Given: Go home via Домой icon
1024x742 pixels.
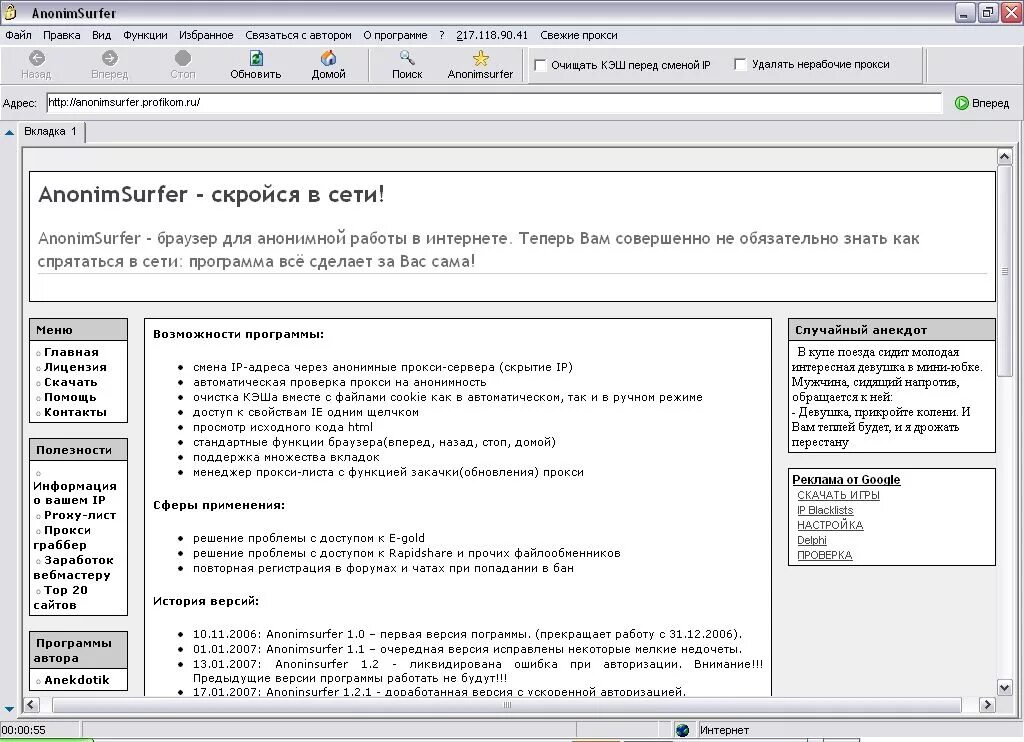Looking at the screenshot, I should pyautogui.click(x=328, y=58).
